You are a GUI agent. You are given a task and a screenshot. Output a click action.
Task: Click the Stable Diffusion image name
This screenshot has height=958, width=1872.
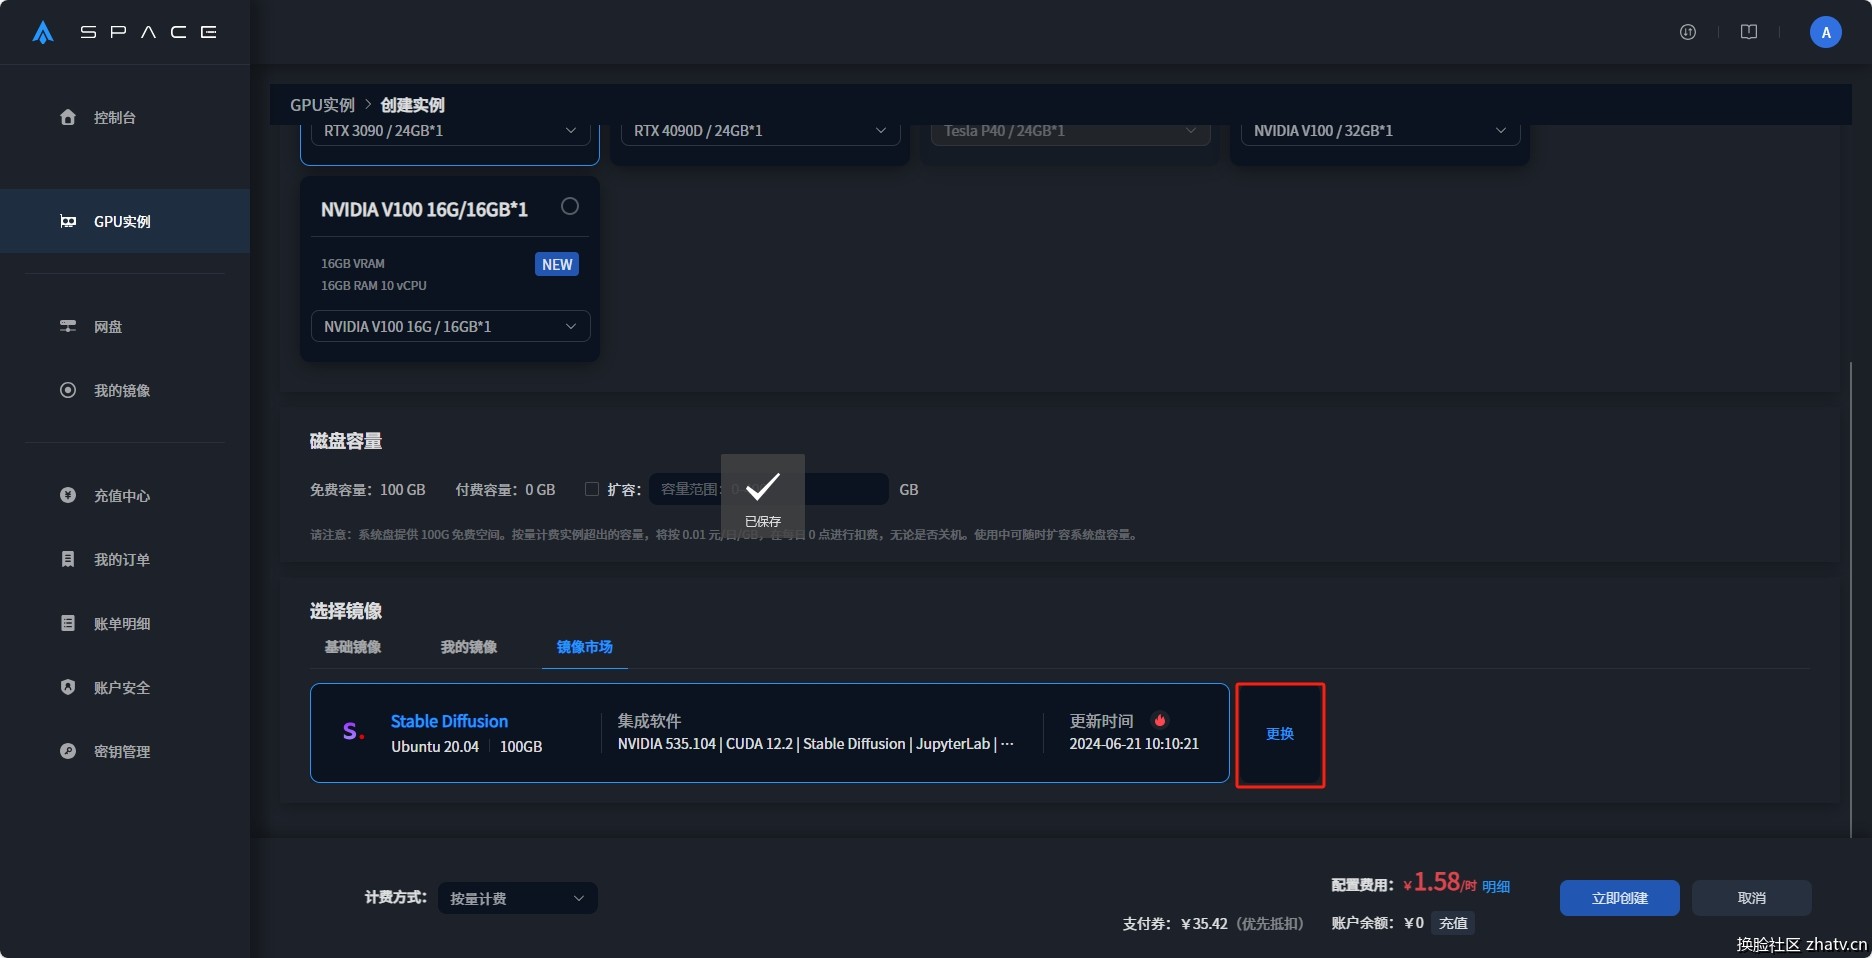tap(449, 721)
